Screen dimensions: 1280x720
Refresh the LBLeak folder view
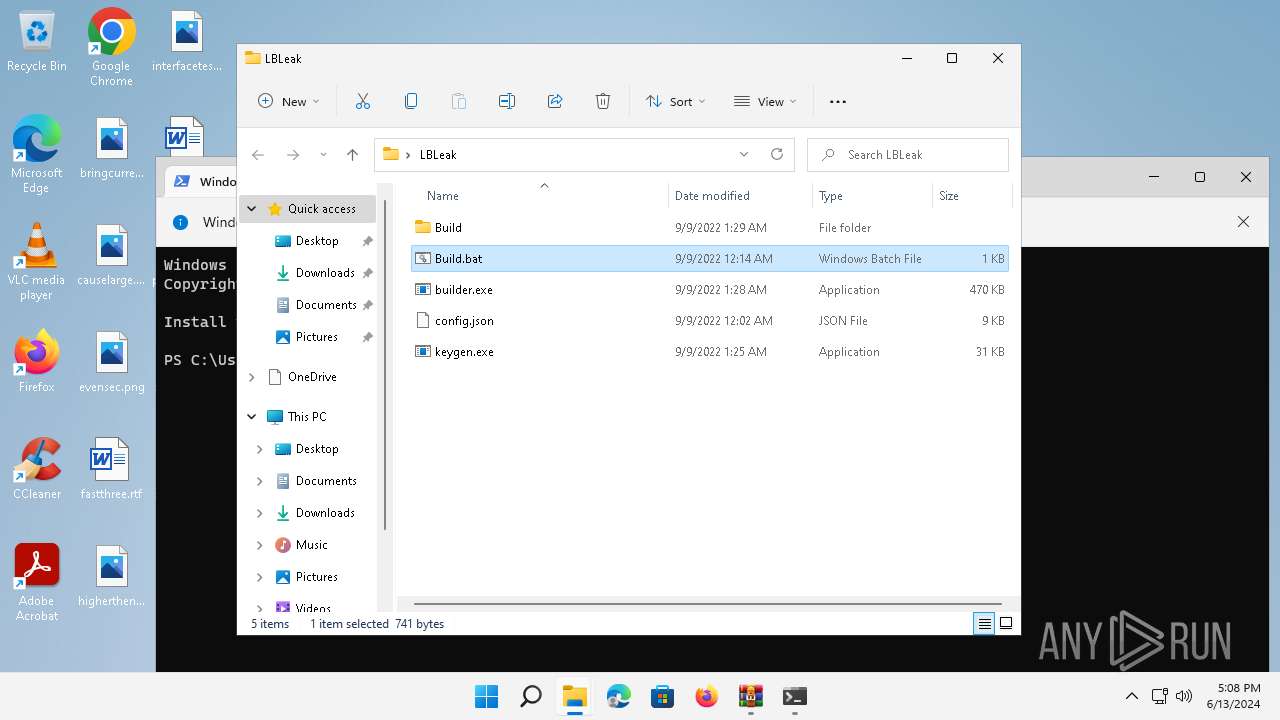(776, 155)
